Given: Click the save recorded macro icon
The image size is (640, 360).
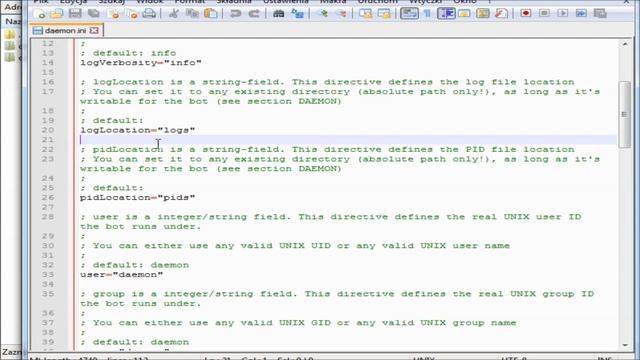Looking at the screenshot, I should pyautogui.click(x=600, y=13).
